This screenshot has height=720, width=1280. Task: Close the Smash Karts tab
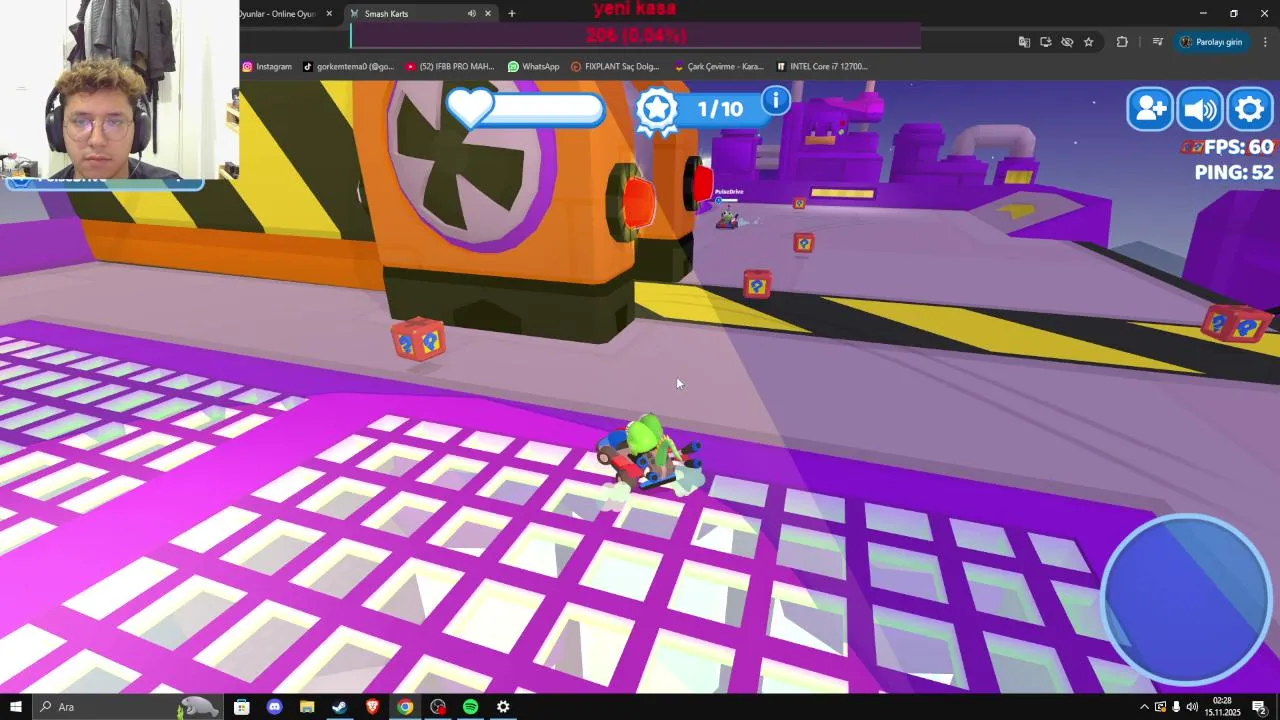[x=488, y=13]
